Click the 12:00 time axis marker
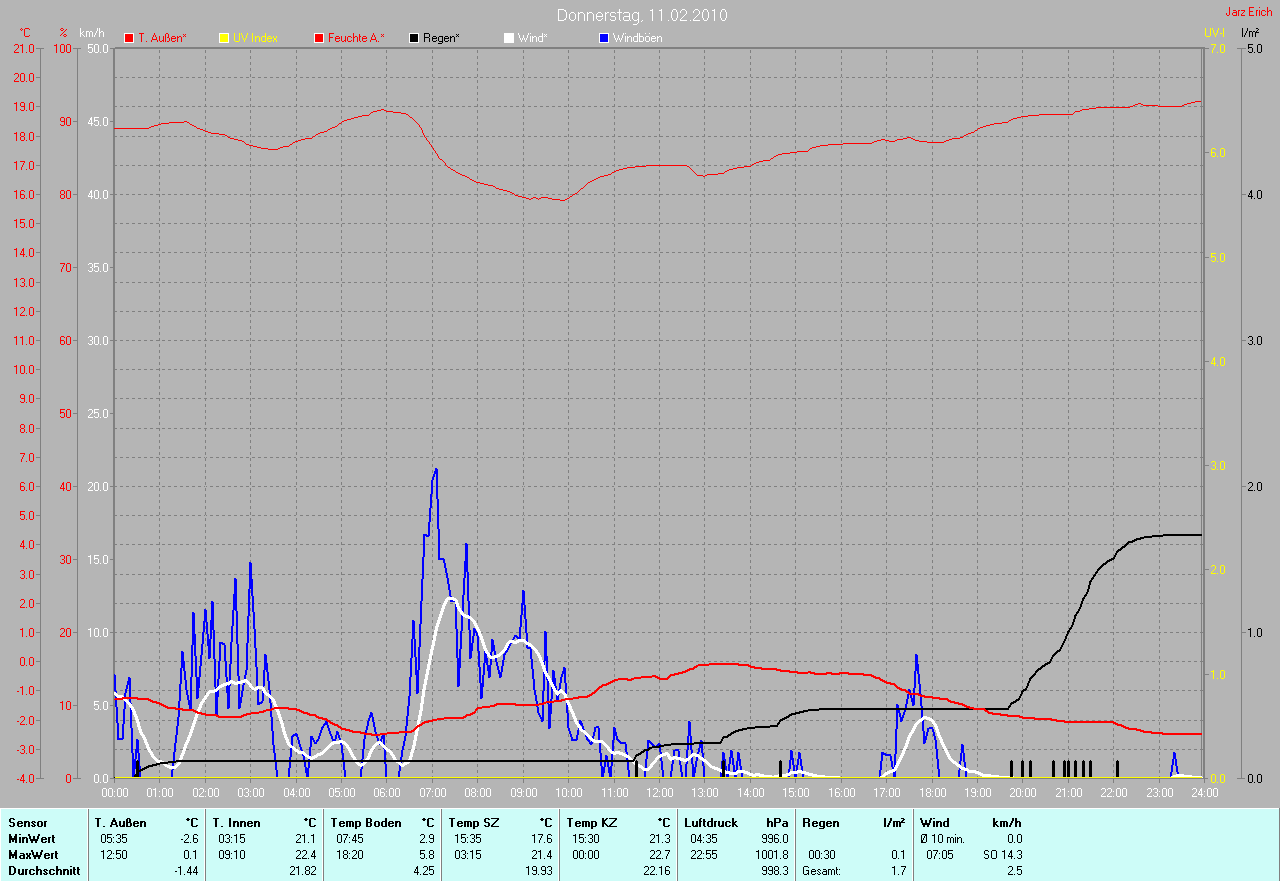This screenshot has height=881, width=1280. (659, 793)
